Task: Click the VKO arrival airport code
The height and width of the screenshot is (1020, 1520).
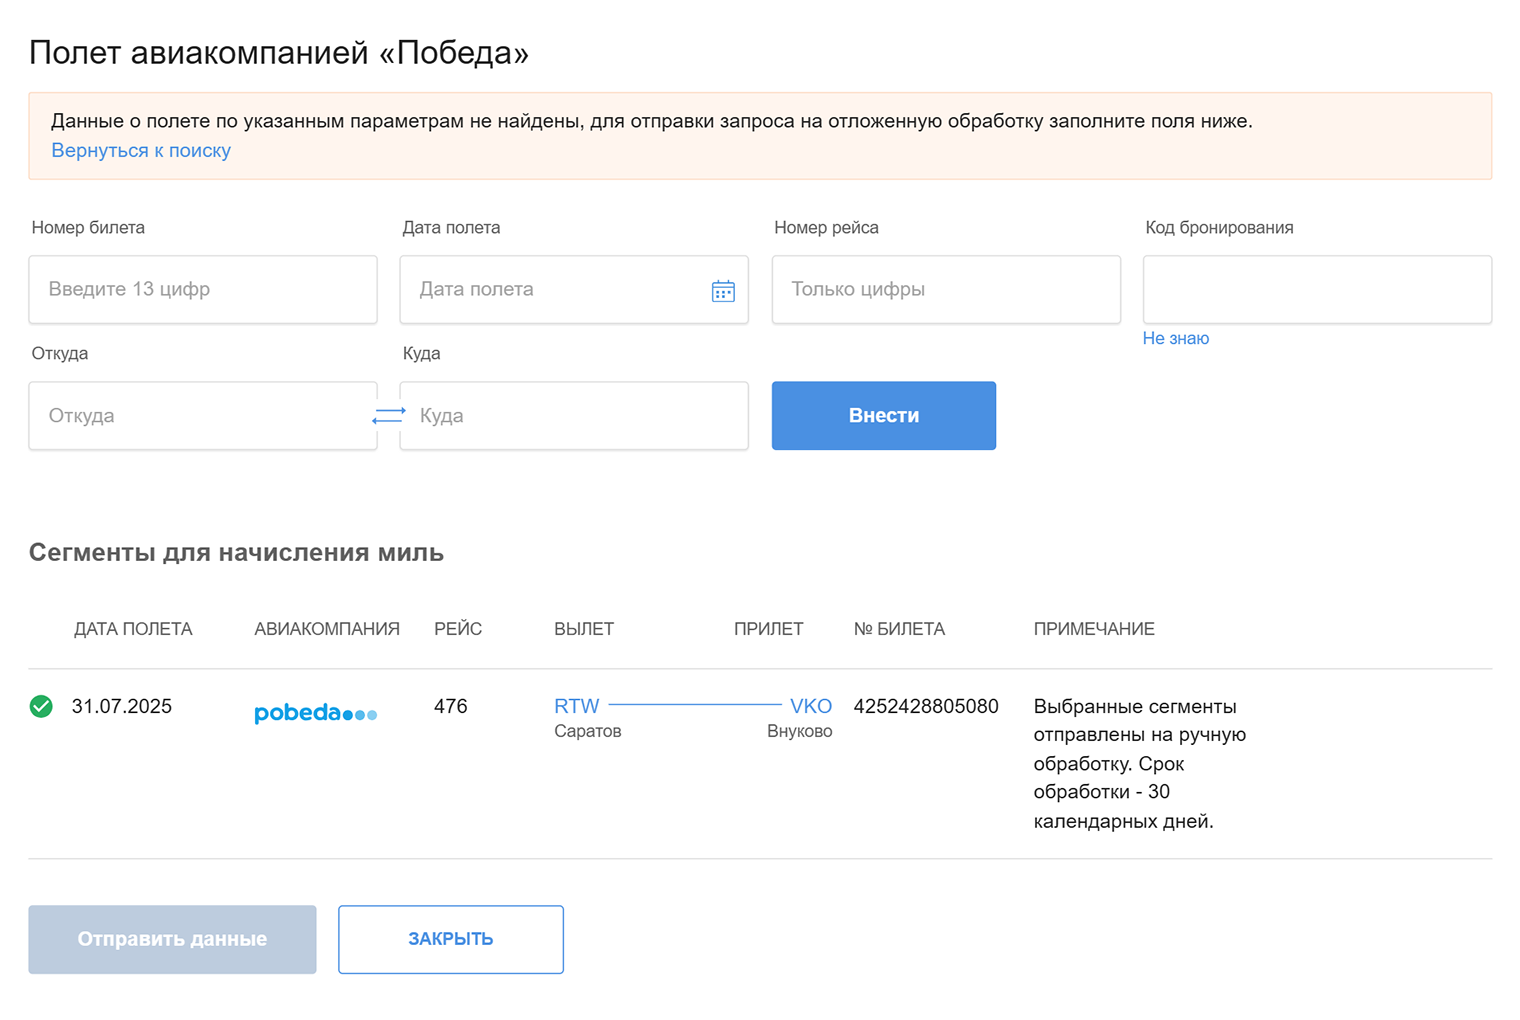Action: coord(811,706)
